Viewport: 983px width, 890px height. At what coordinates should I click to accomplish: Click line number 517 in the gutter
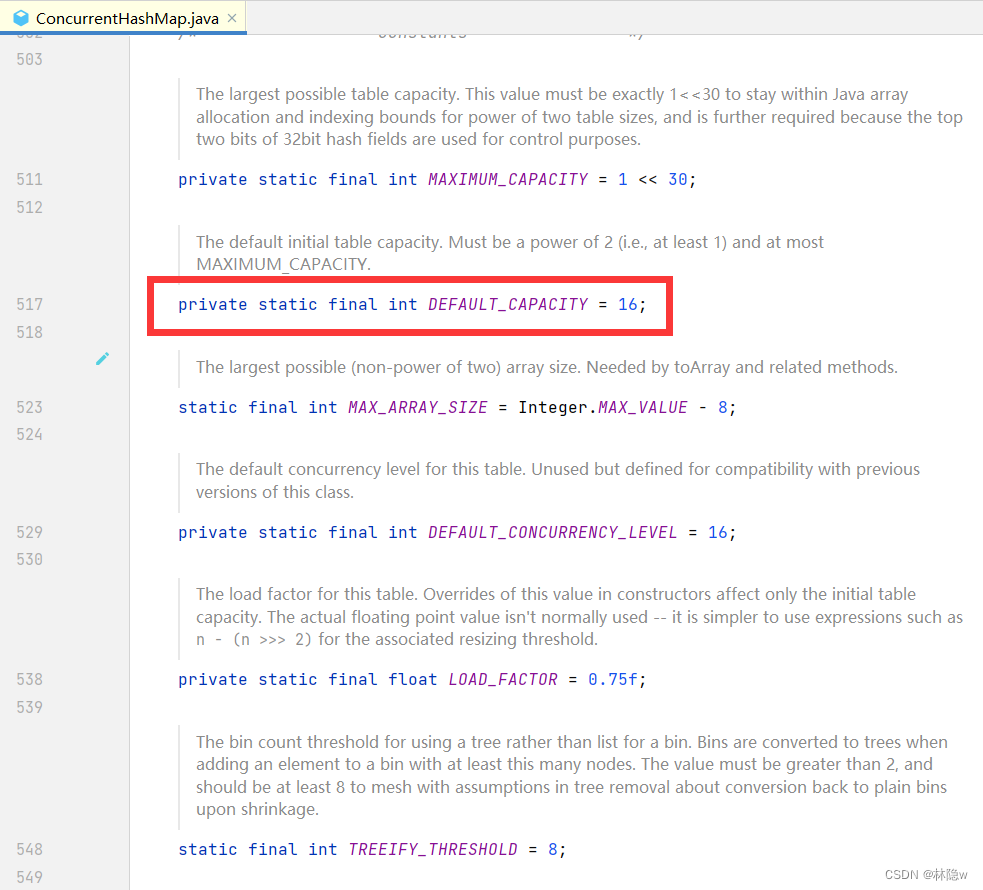[x=29, y=304]
